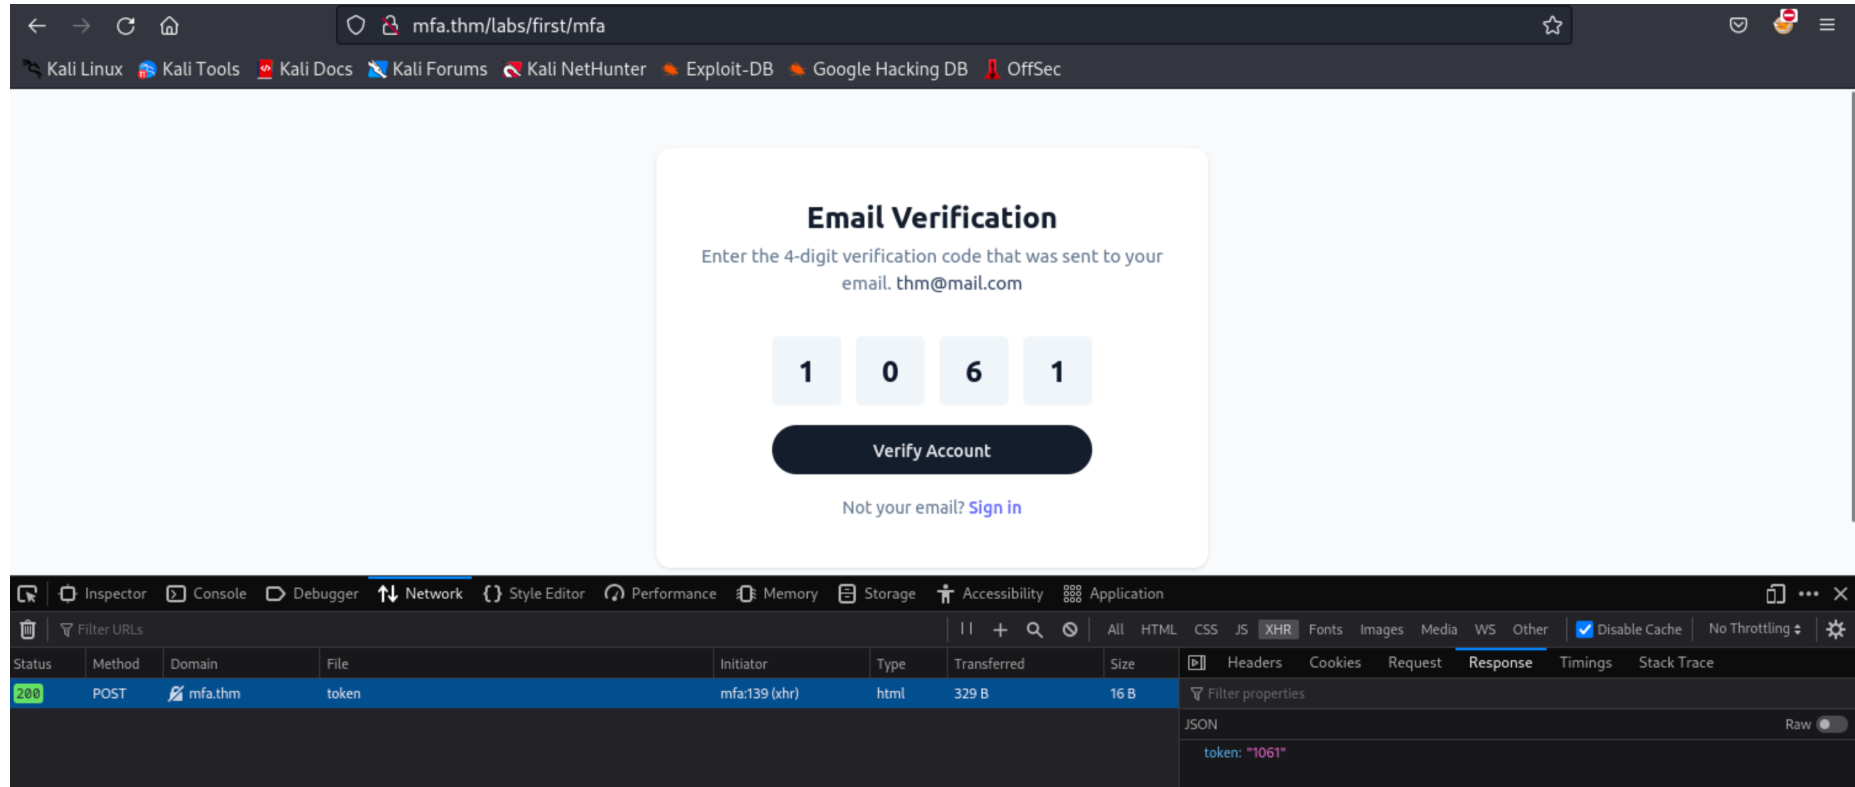Bookmark this page with the star

pos(1552,26)
